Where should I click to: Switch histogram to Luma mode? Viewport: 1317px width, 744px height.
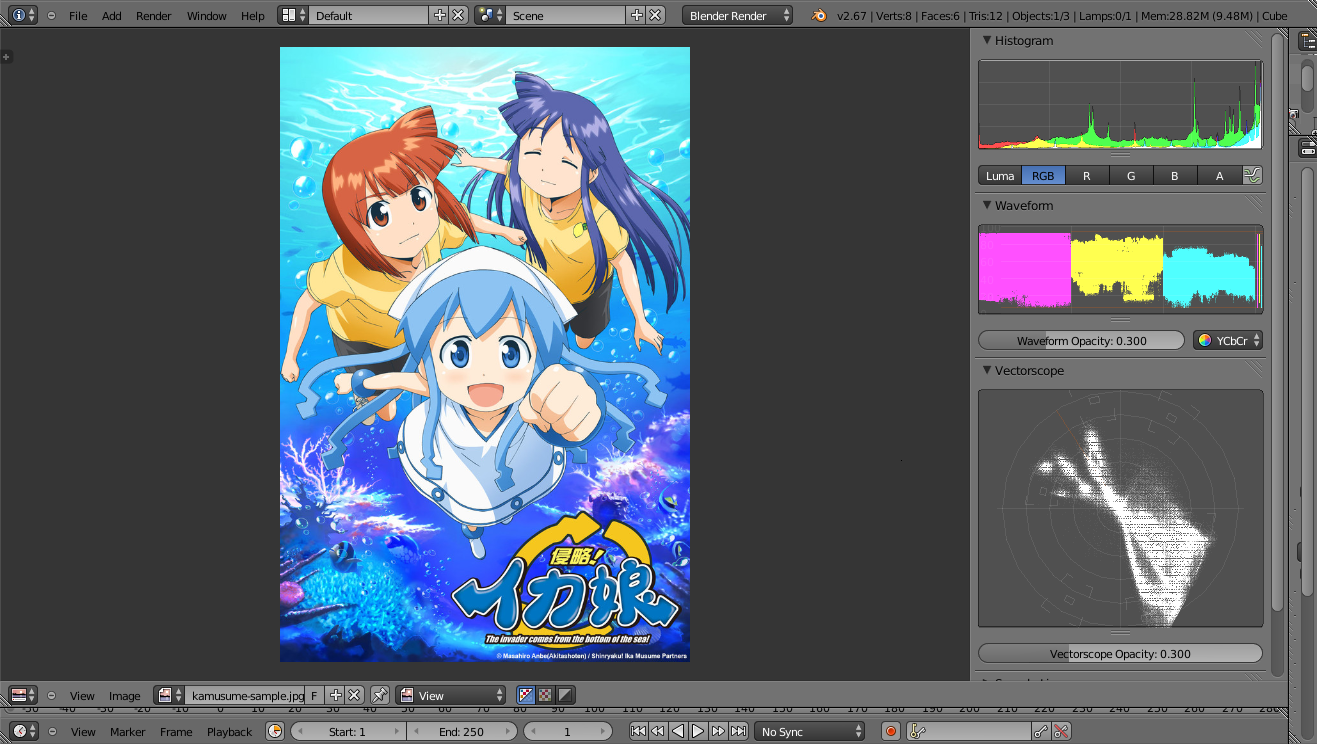pyautogui.click(x=1000, y=175)
